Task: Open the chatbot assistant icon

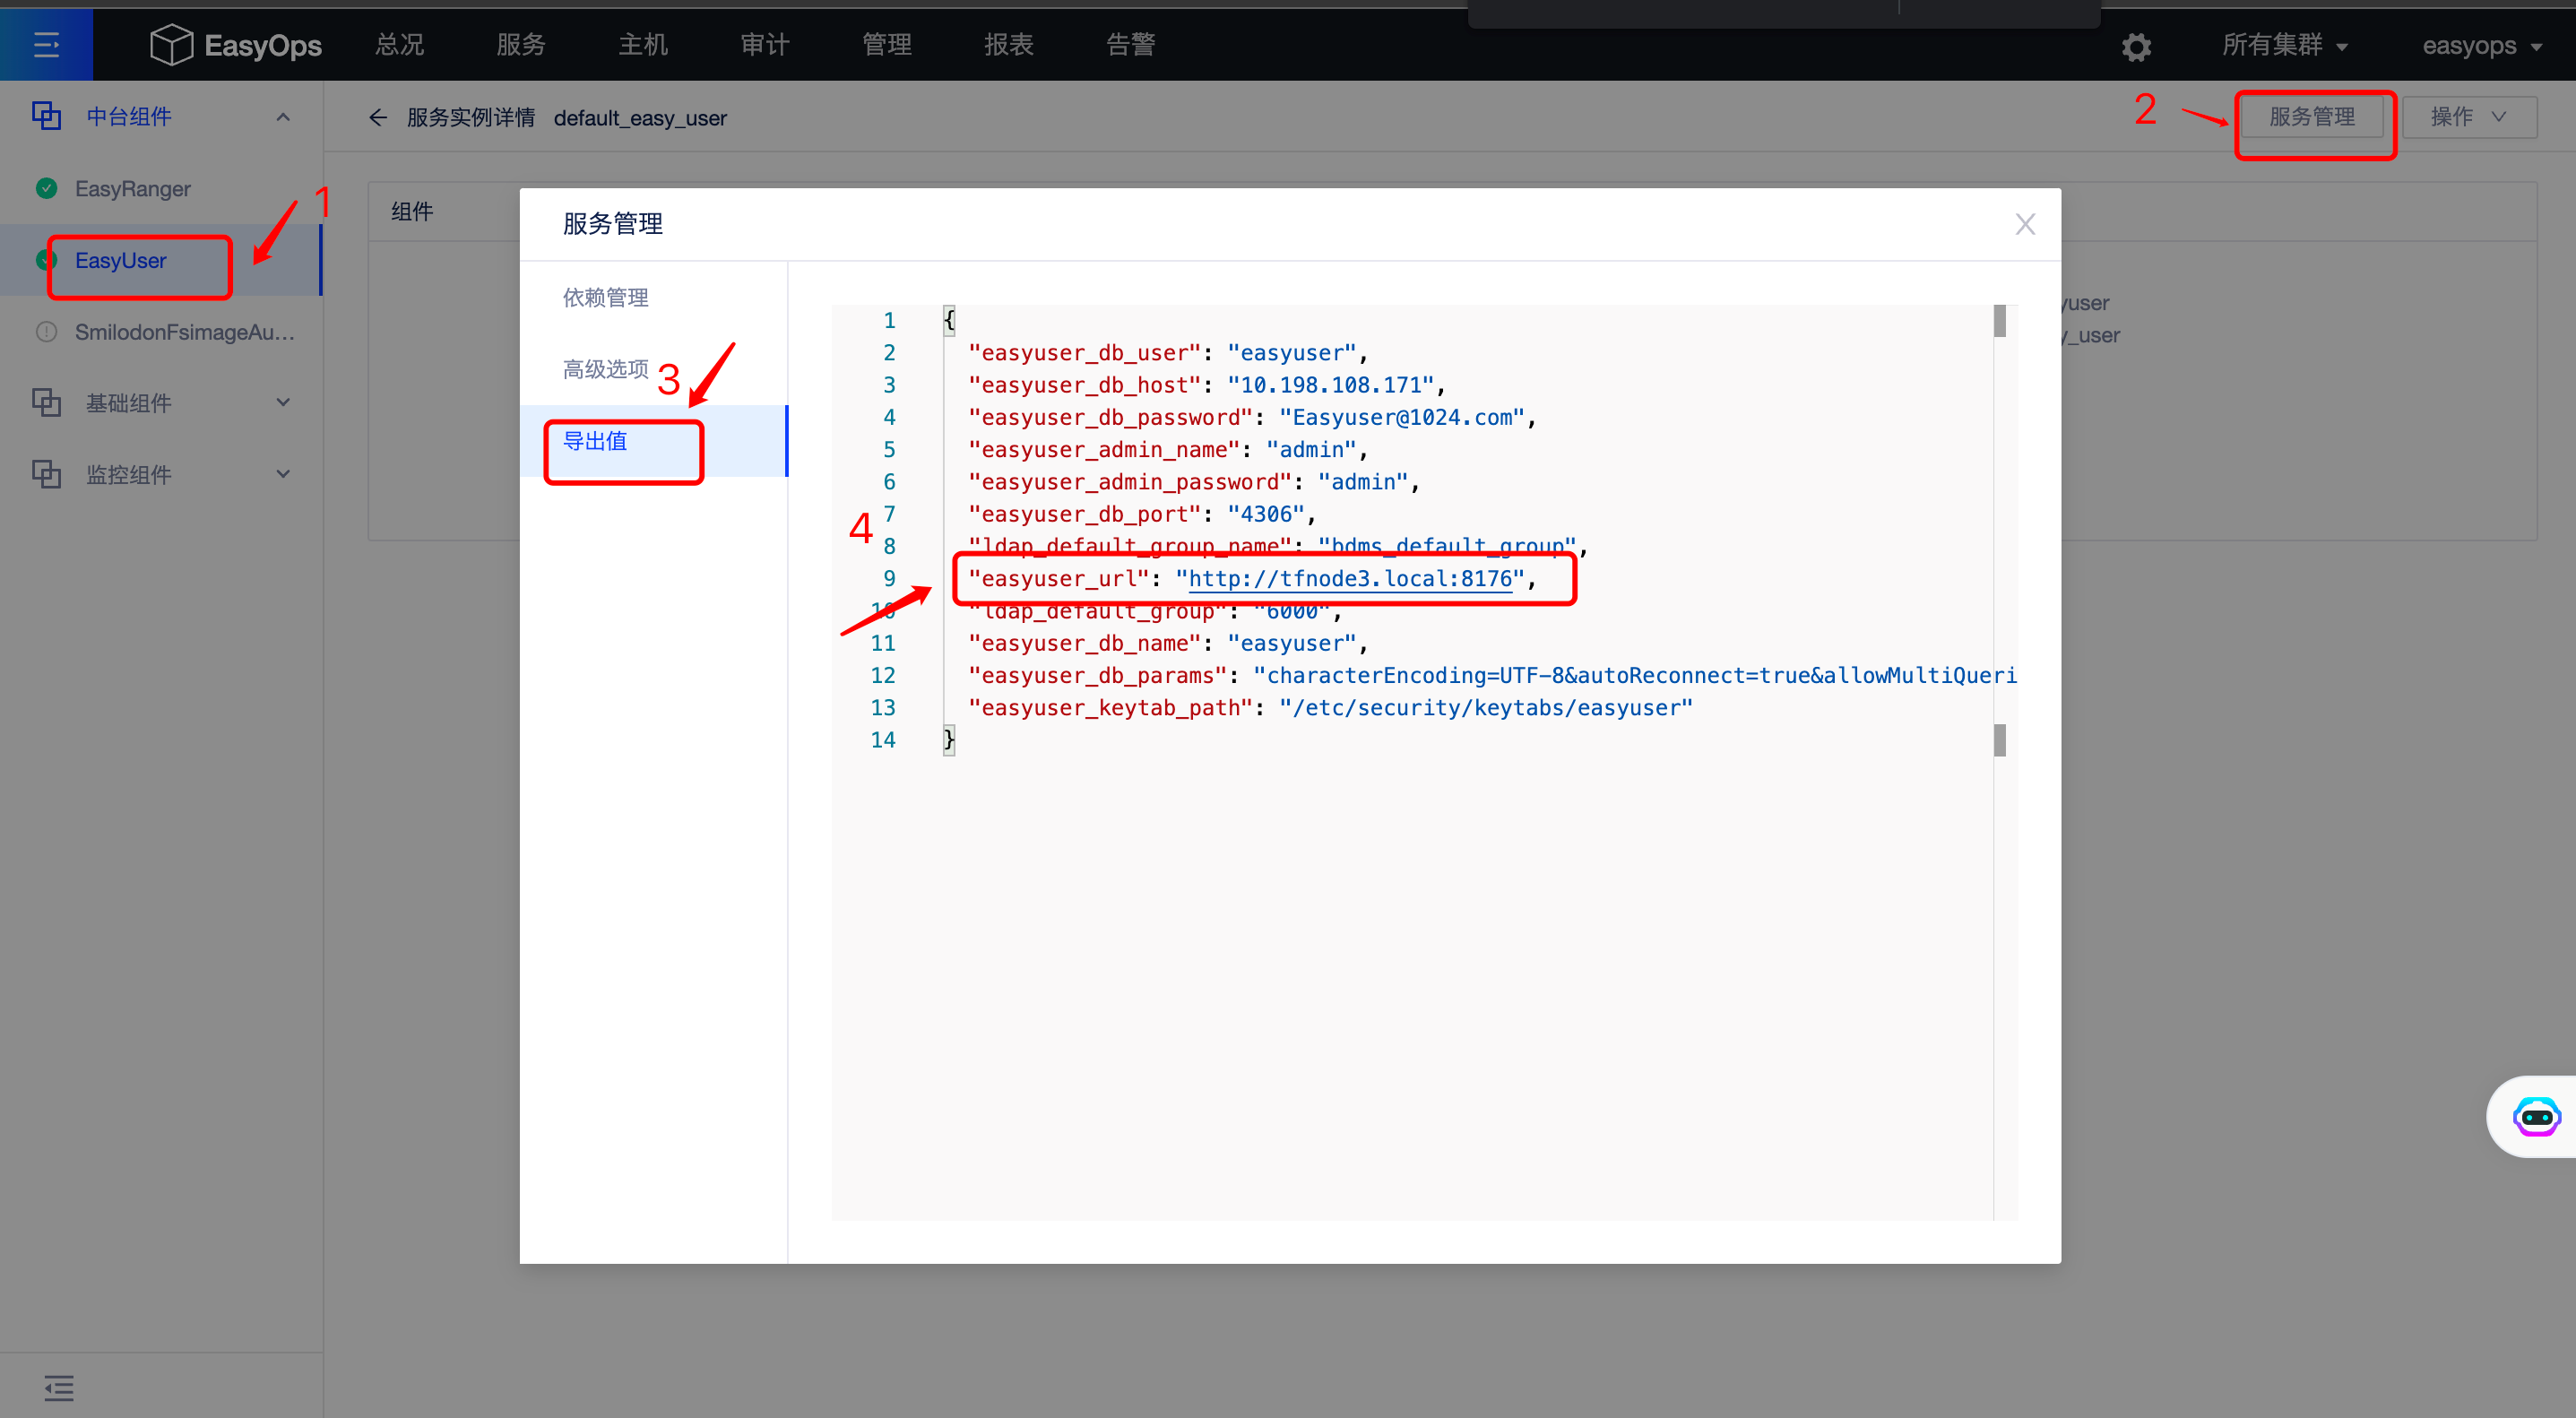Action: [2536, 1116]
